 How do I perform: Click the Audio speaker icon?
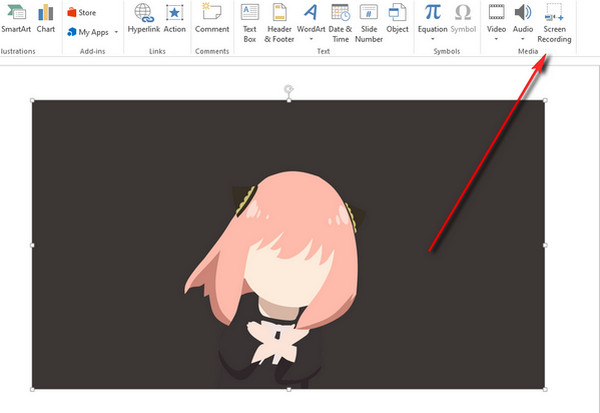click(523, 12)
